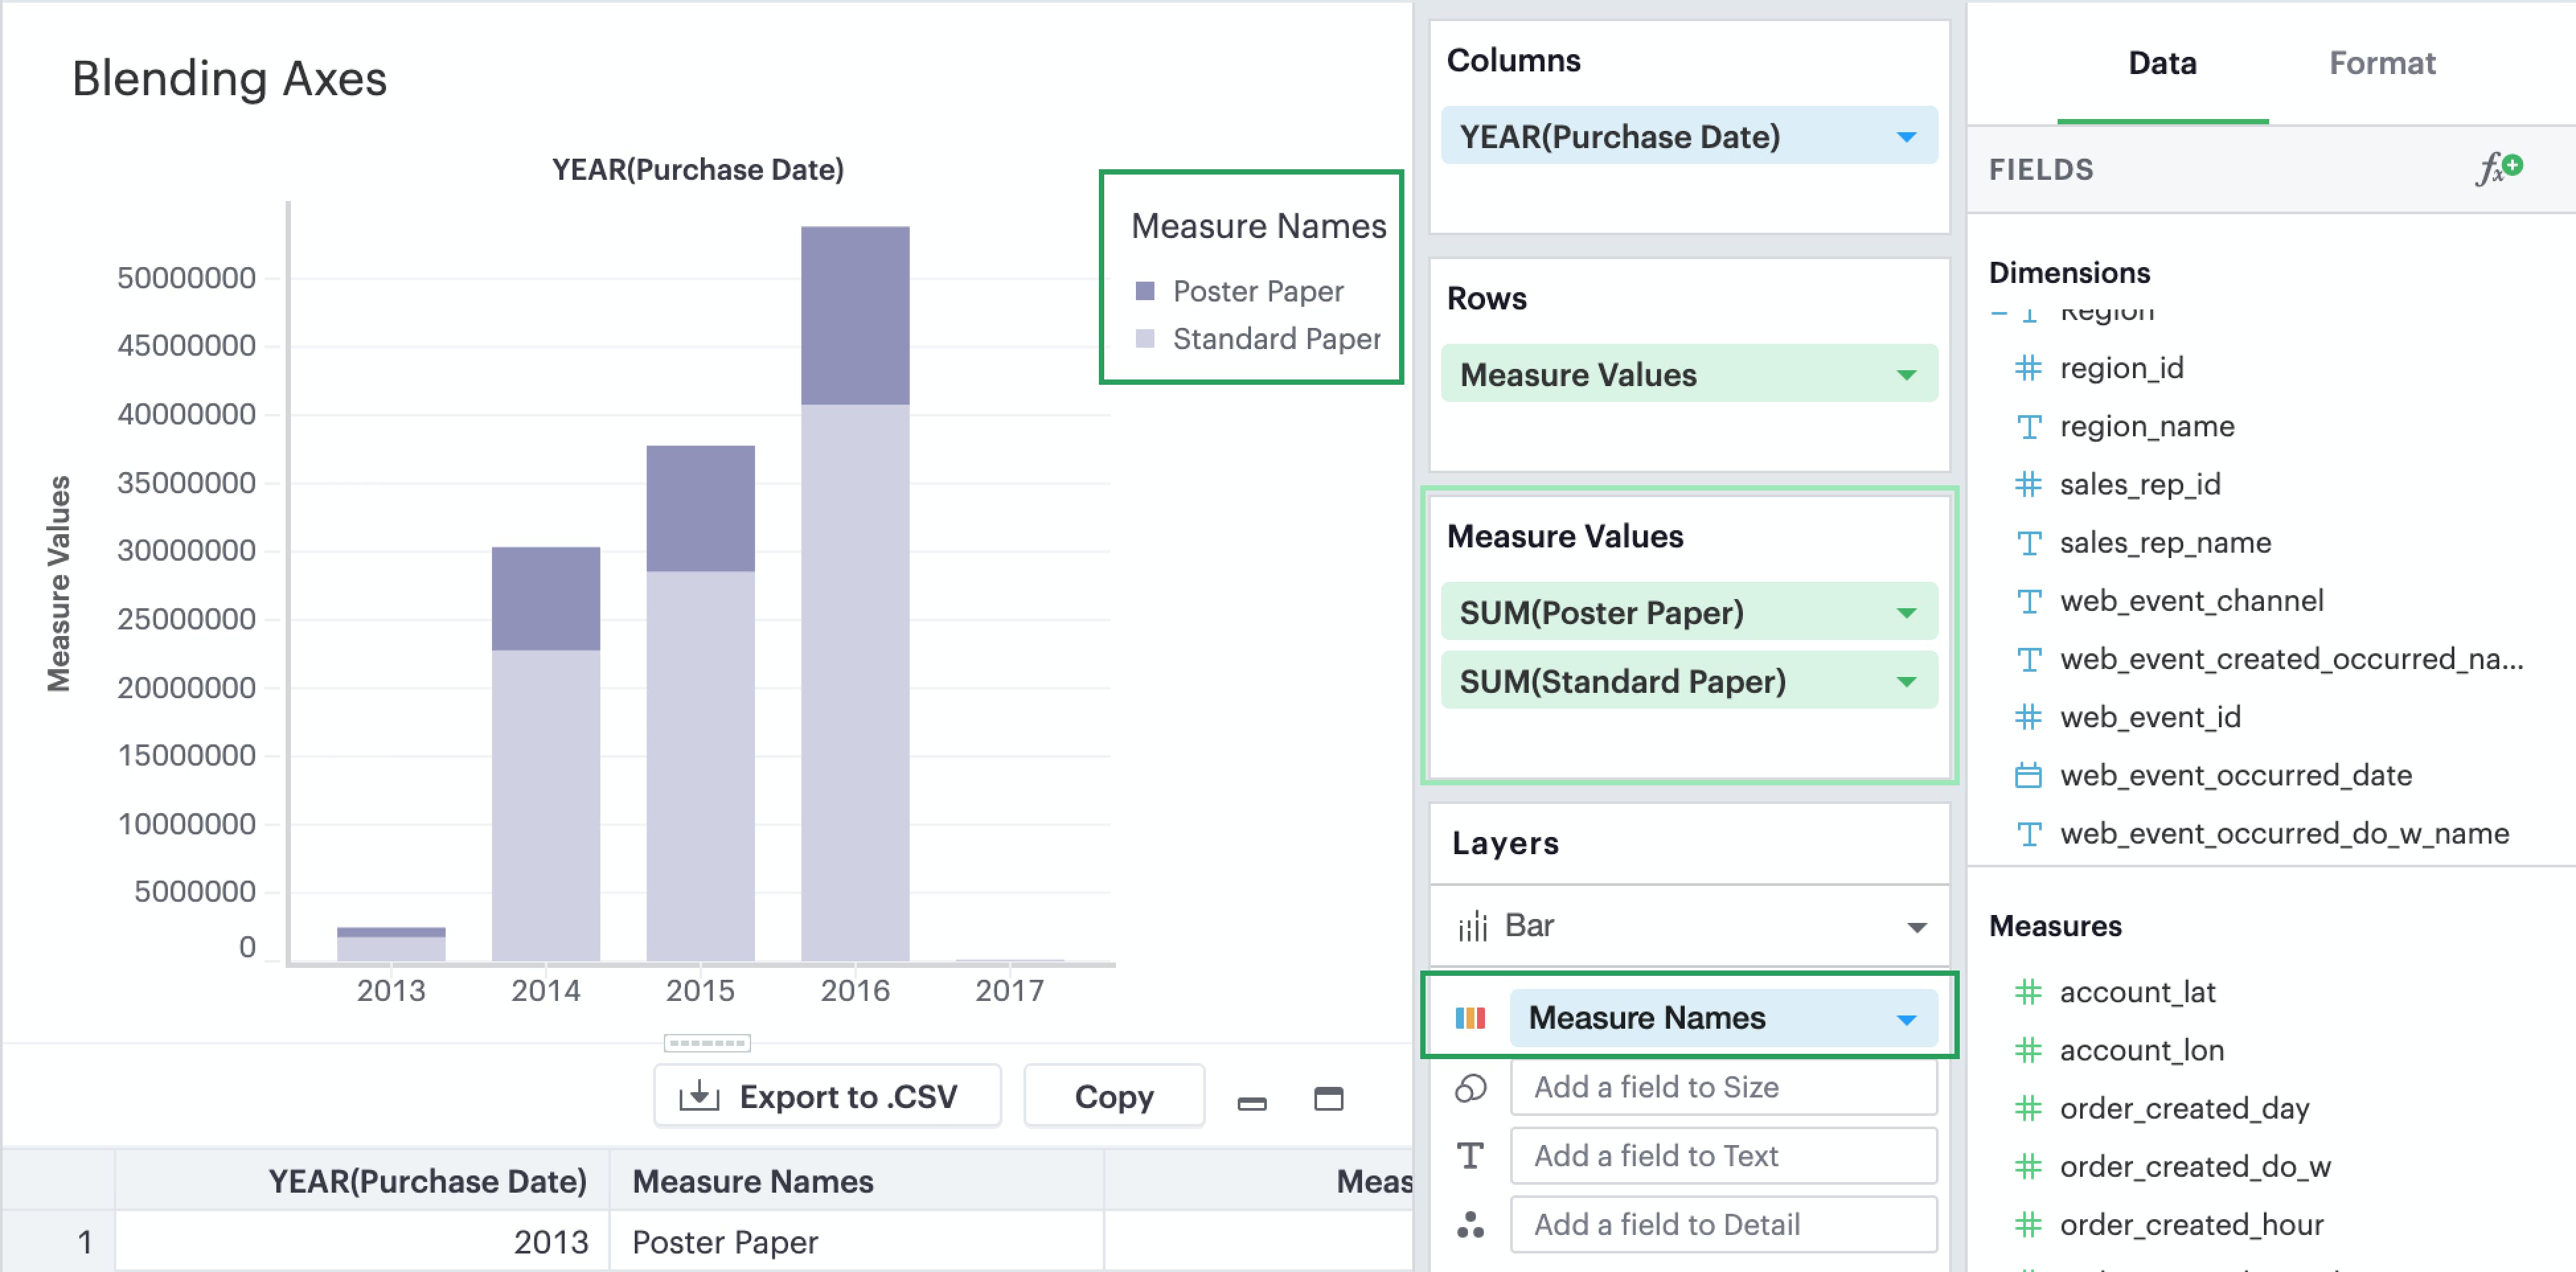Image resolution: width=2576 pixels, height=1272 pixels.
Task: Open YEAR(Purchase Date) pill dropdown arrow
Action: coord(1906,137)
